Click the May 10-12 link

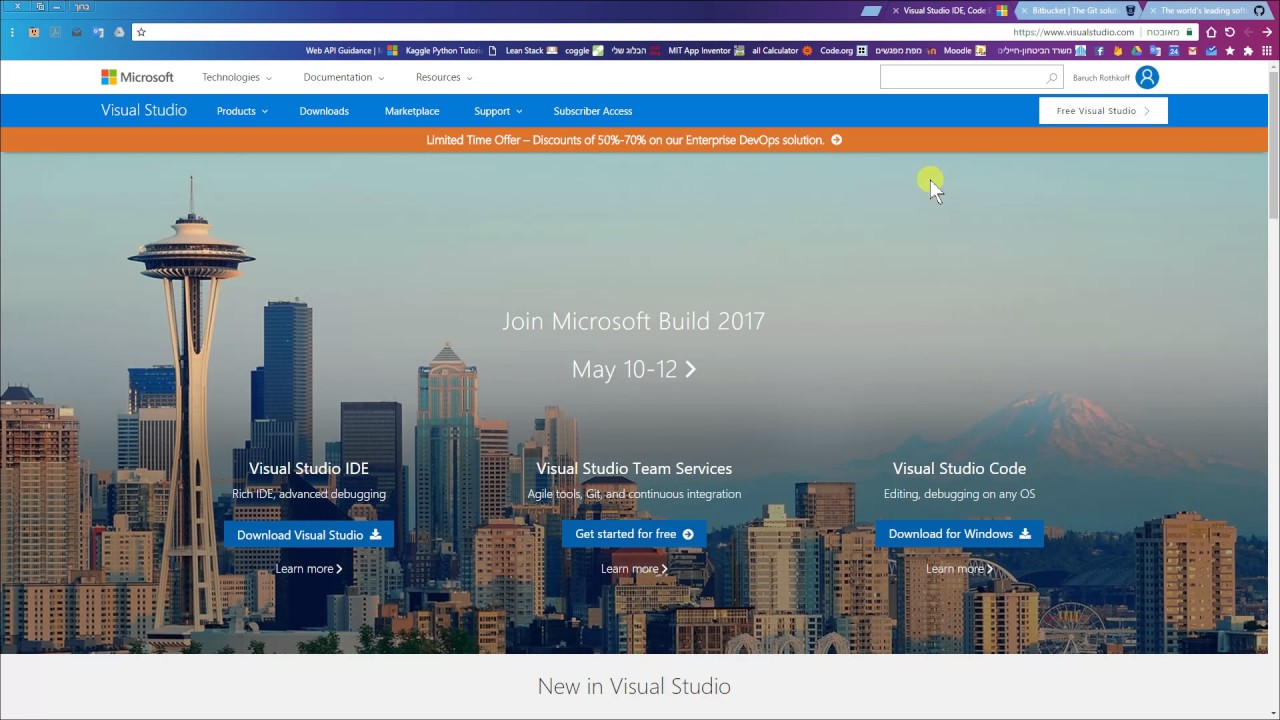click(x=633, y=369)
